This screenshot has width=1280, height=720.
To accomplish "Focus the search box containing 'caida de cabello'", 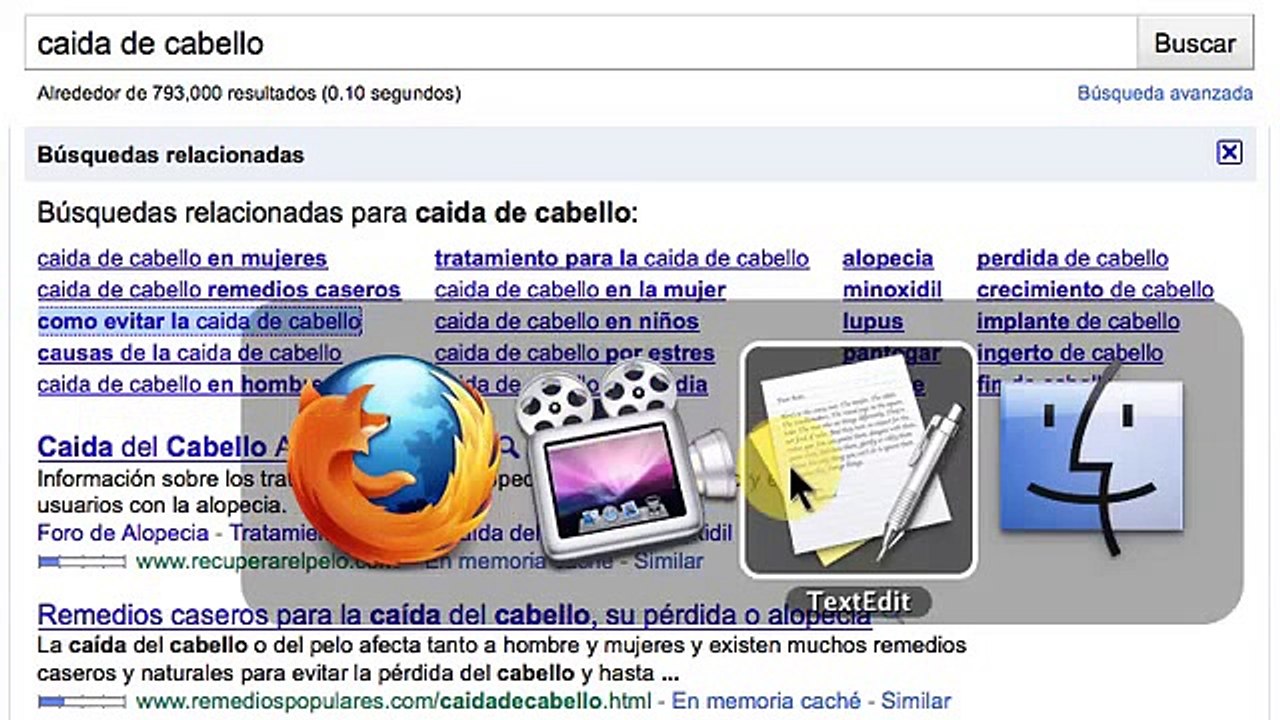I will click(x=581, y=43).
